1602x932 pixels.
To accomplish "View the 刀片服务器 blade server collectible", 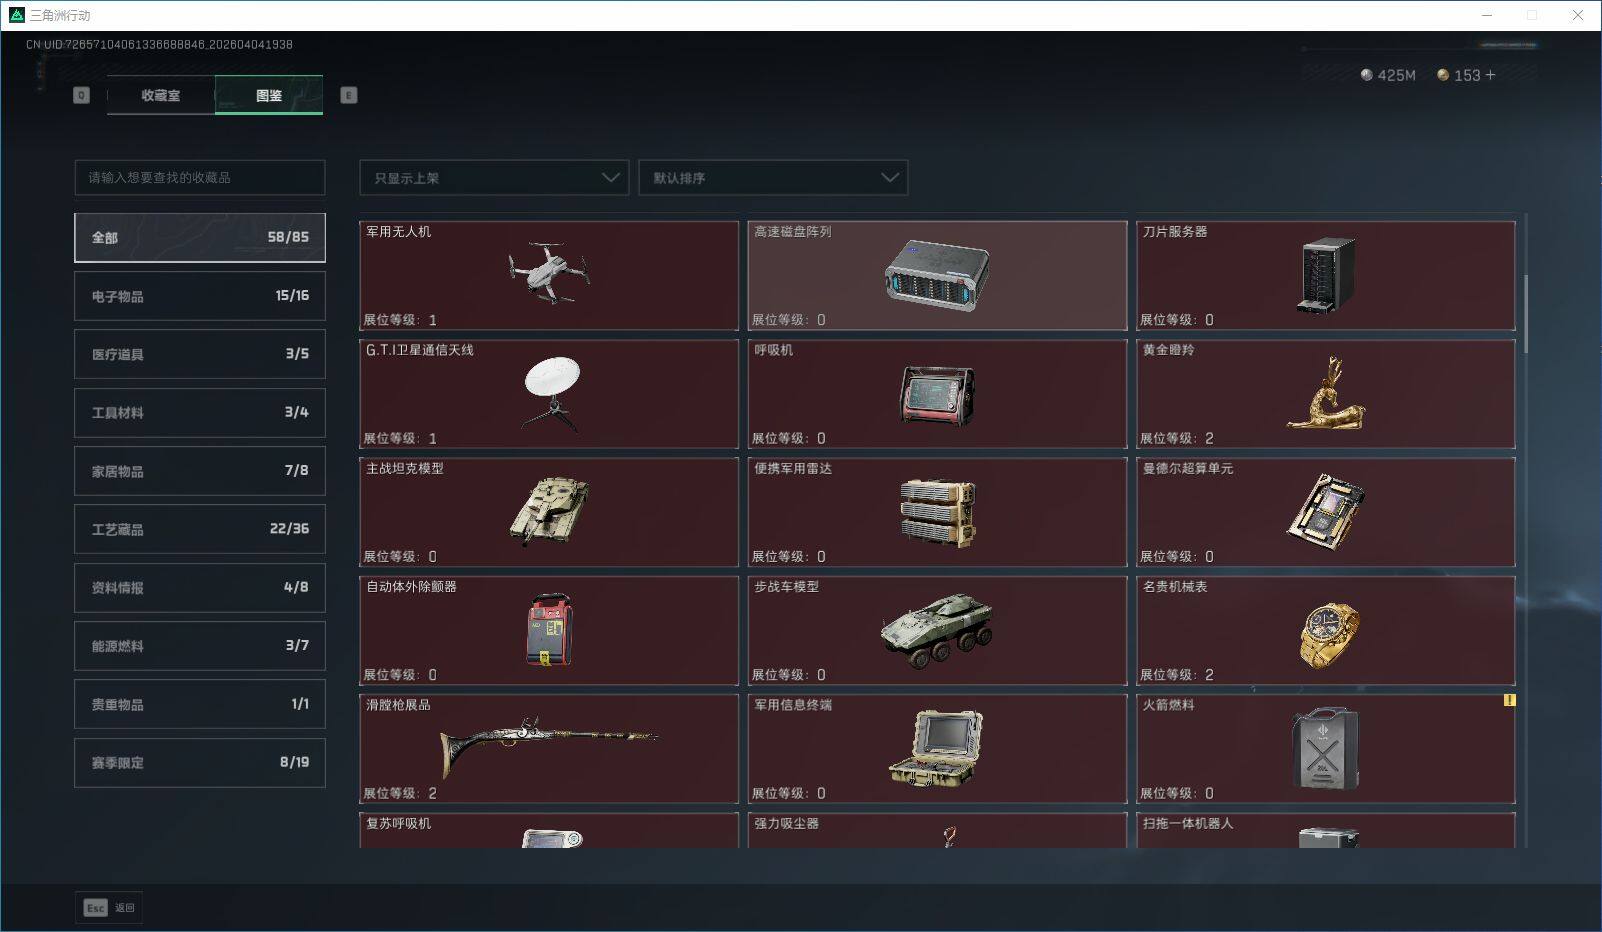I will point(1326,276).
